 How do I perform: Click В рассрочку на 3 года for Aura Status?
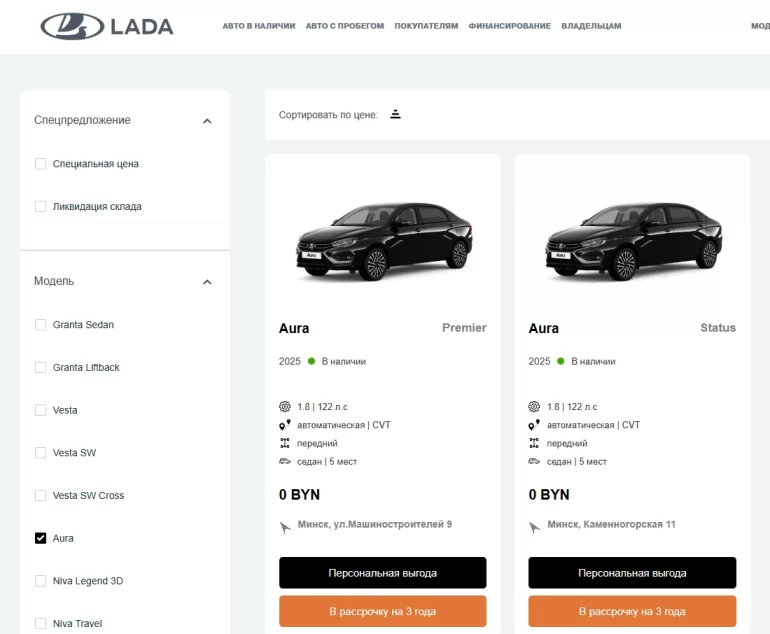(632, 611)
